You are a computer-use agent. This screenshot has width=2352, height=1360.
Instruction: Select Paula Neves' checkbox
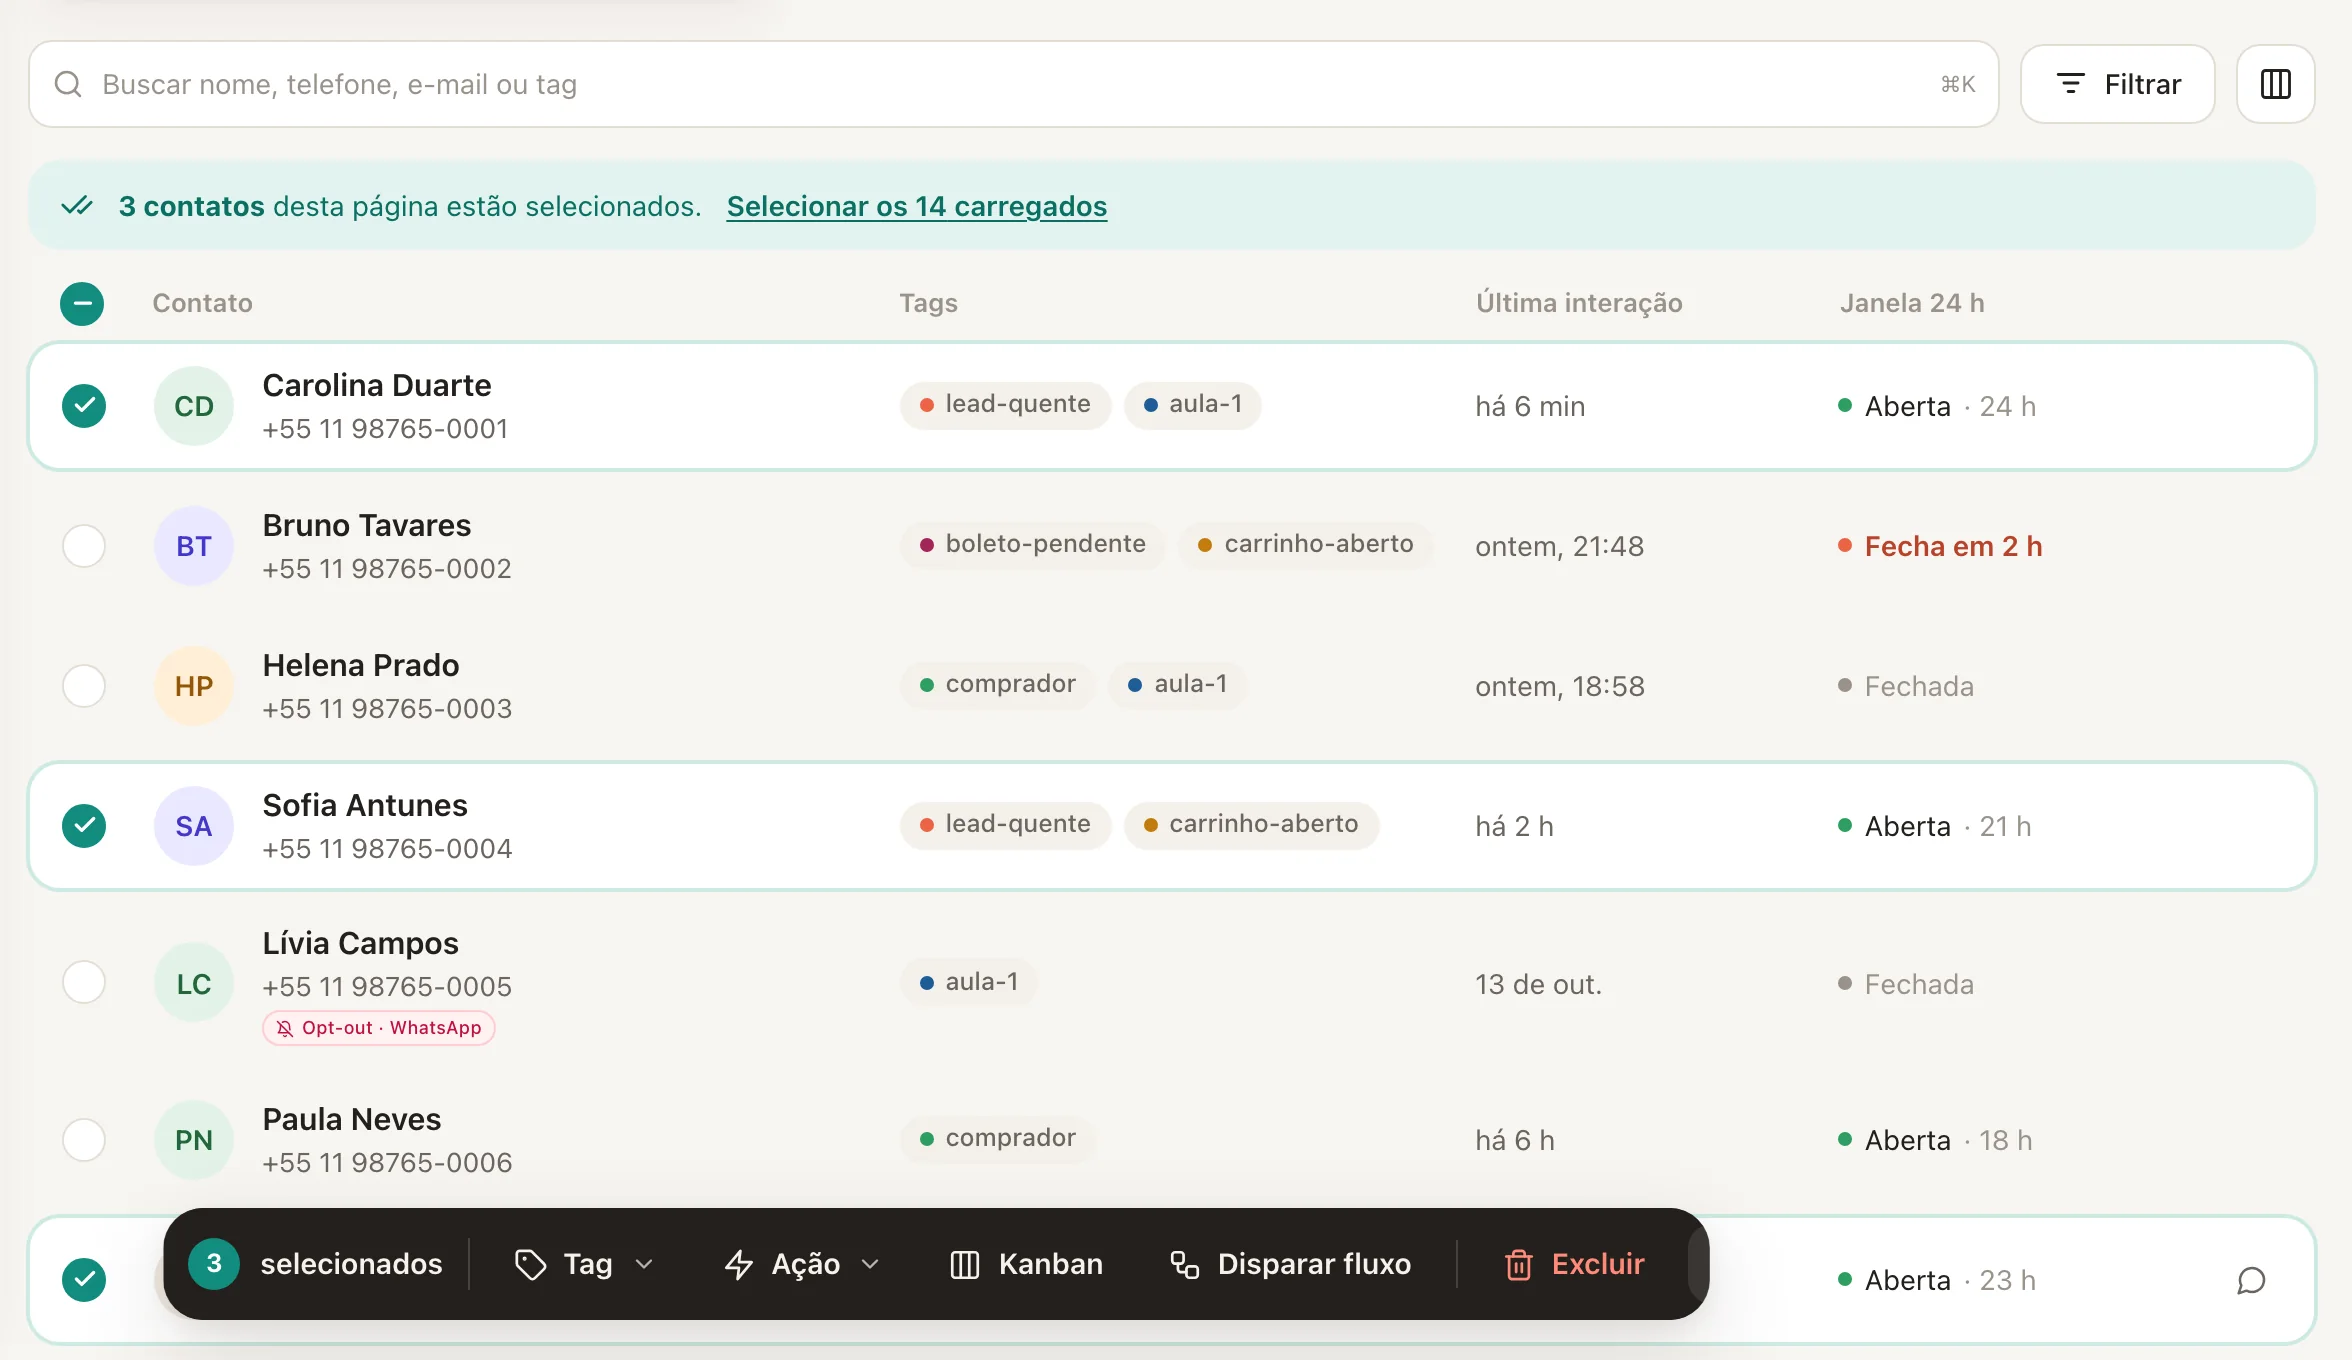(84, 1140)
